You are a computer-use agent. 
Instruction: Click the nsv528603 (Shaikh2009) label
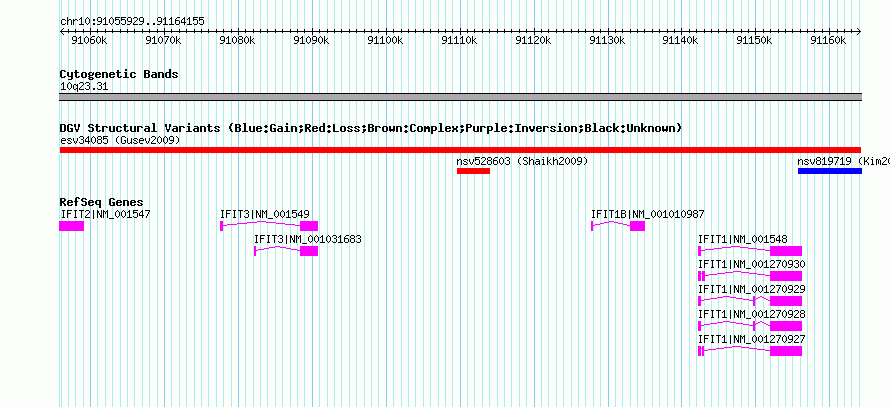coord(522,161)
